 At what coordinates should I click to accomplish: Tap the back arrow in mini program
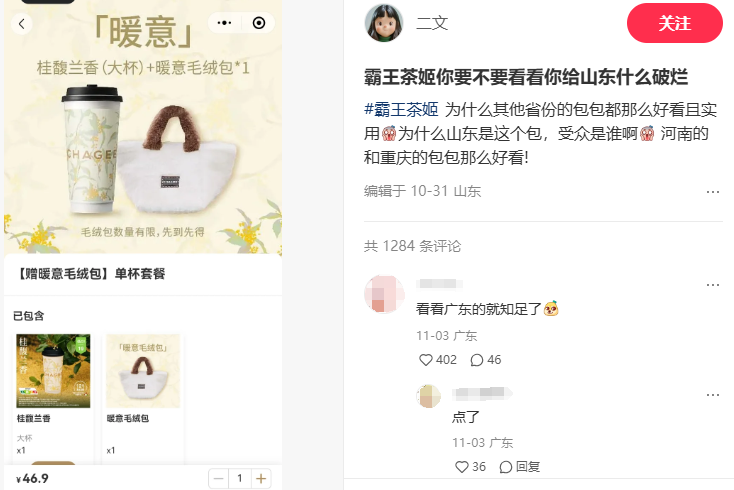tap(22, 24)
